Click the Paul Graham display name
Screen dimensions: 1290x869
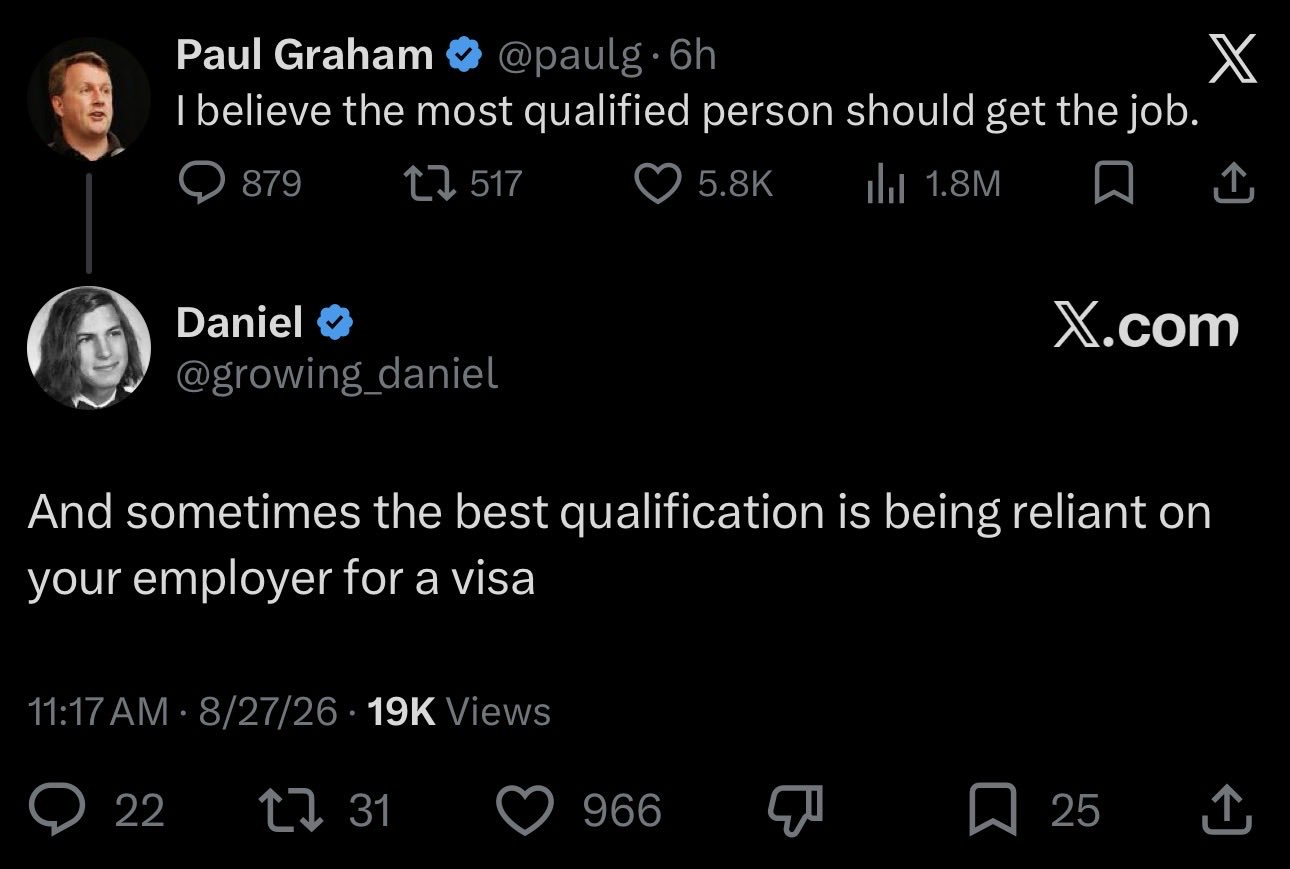pos(304,55)
